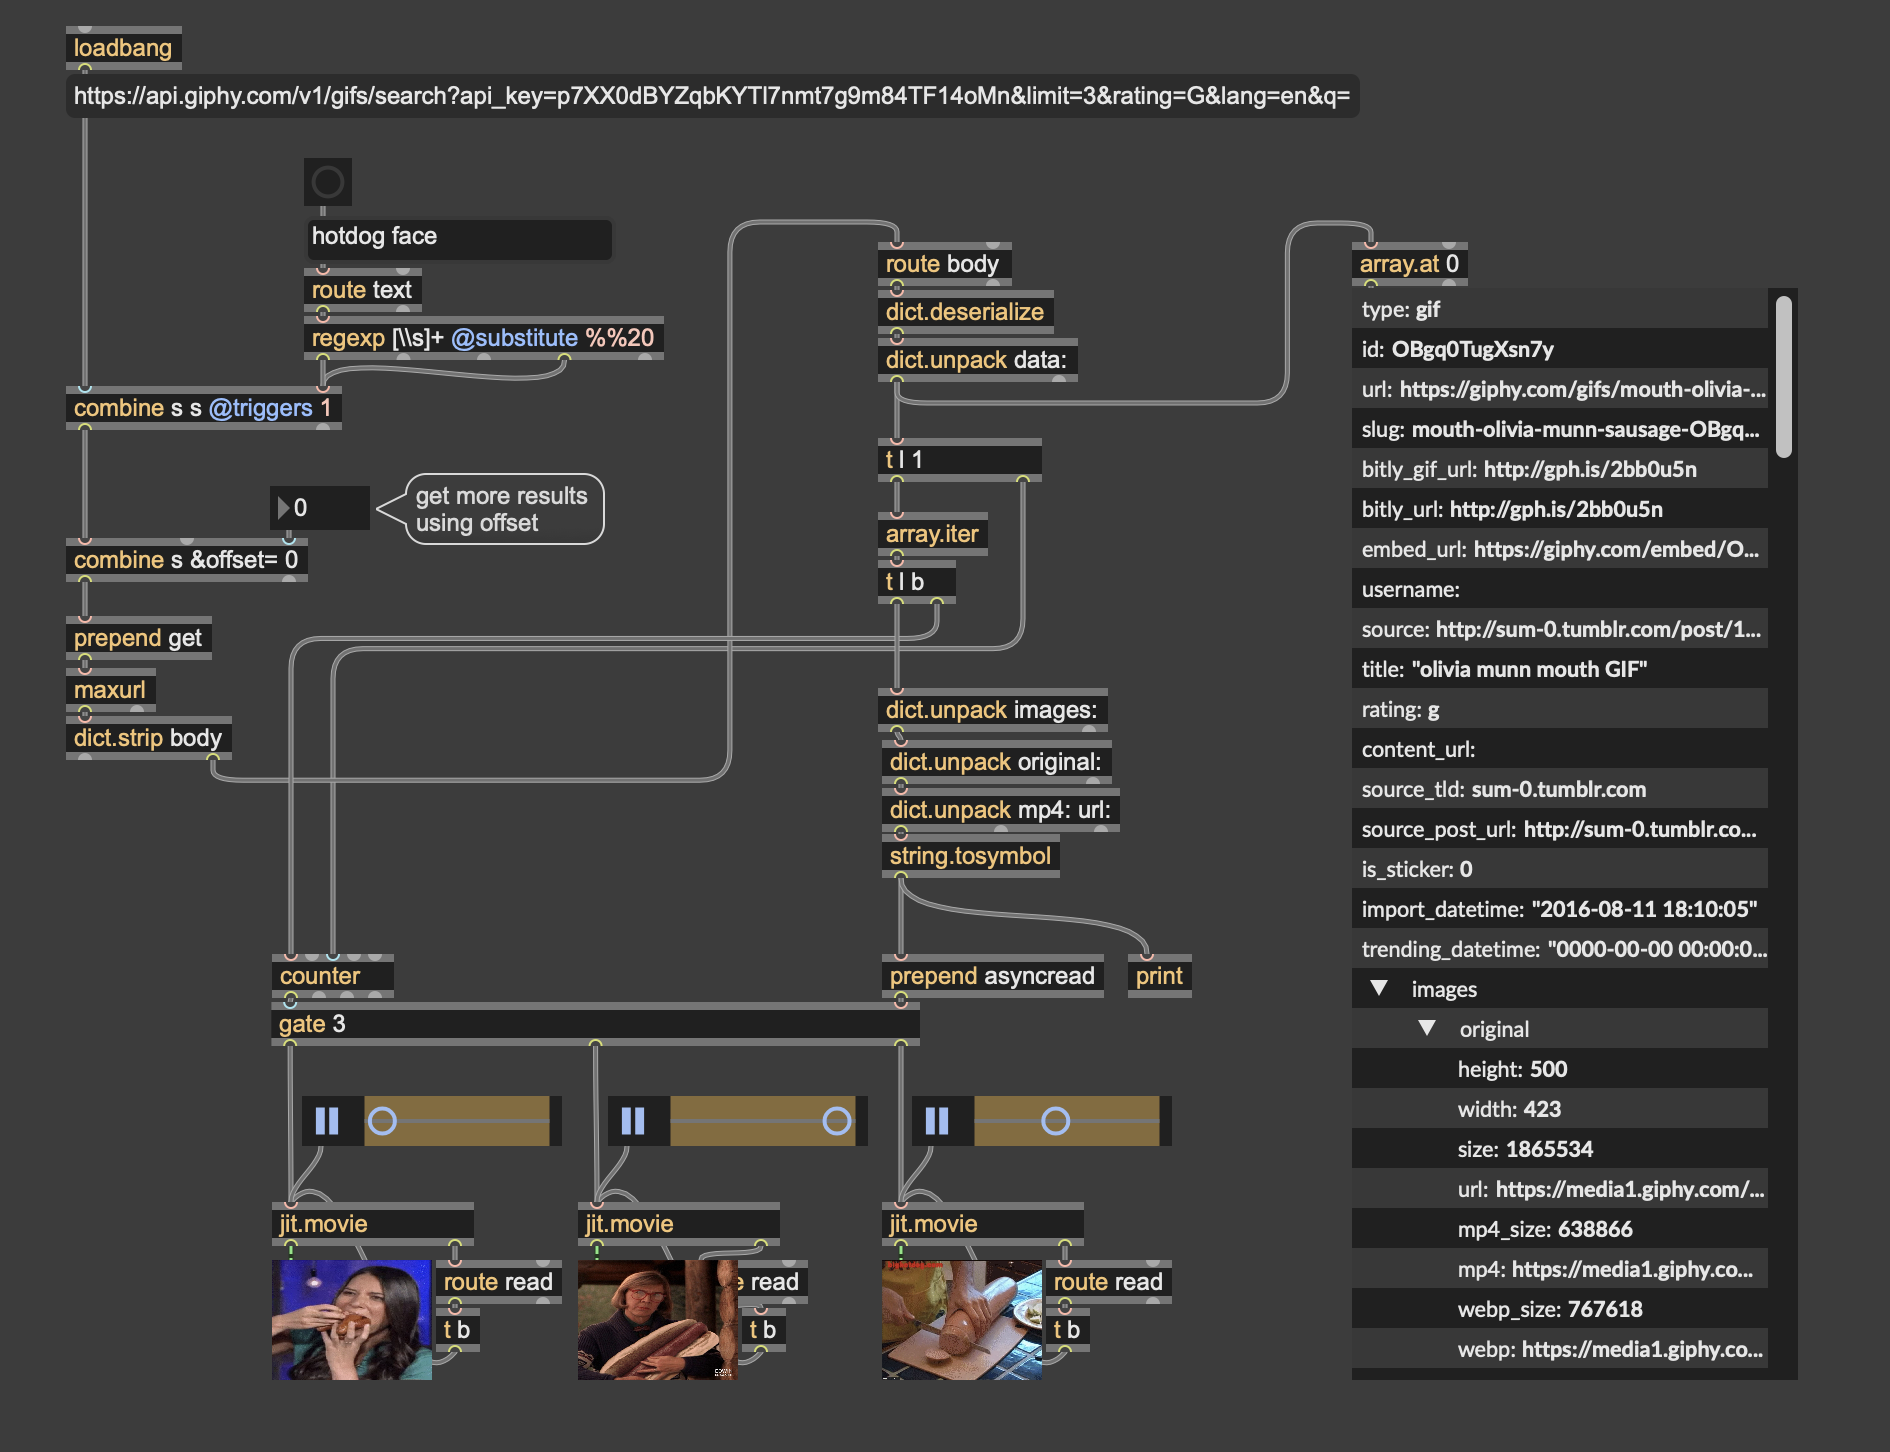Collapse the images dictionary node

pyautogui.click(x=1379, y=988)
